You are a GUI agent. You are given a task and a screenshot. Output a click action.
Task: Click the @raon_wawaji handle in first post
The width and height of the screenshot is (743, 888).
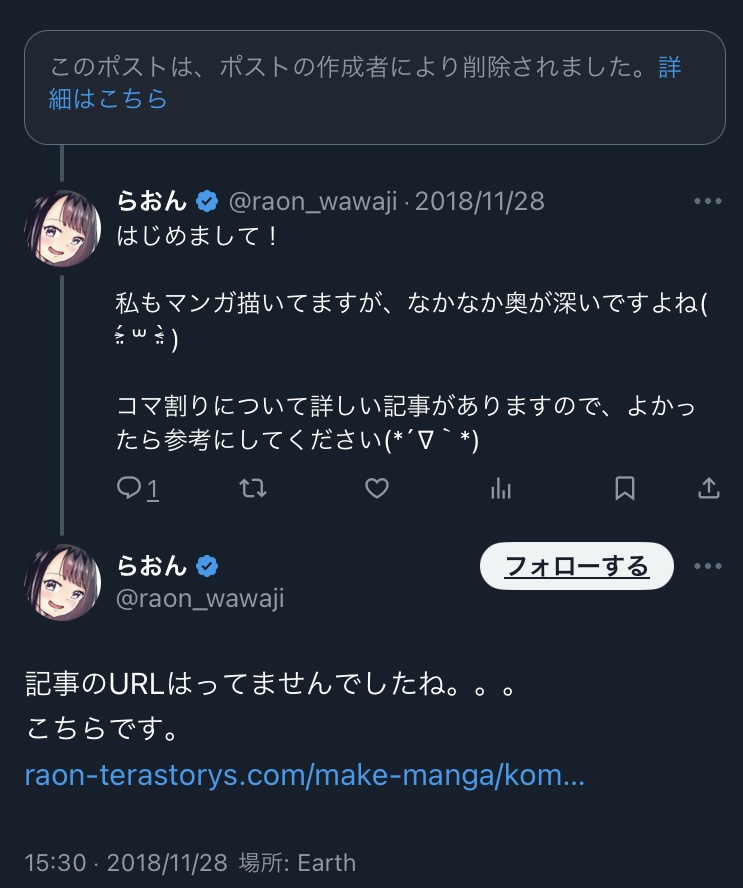click(314, 201)
